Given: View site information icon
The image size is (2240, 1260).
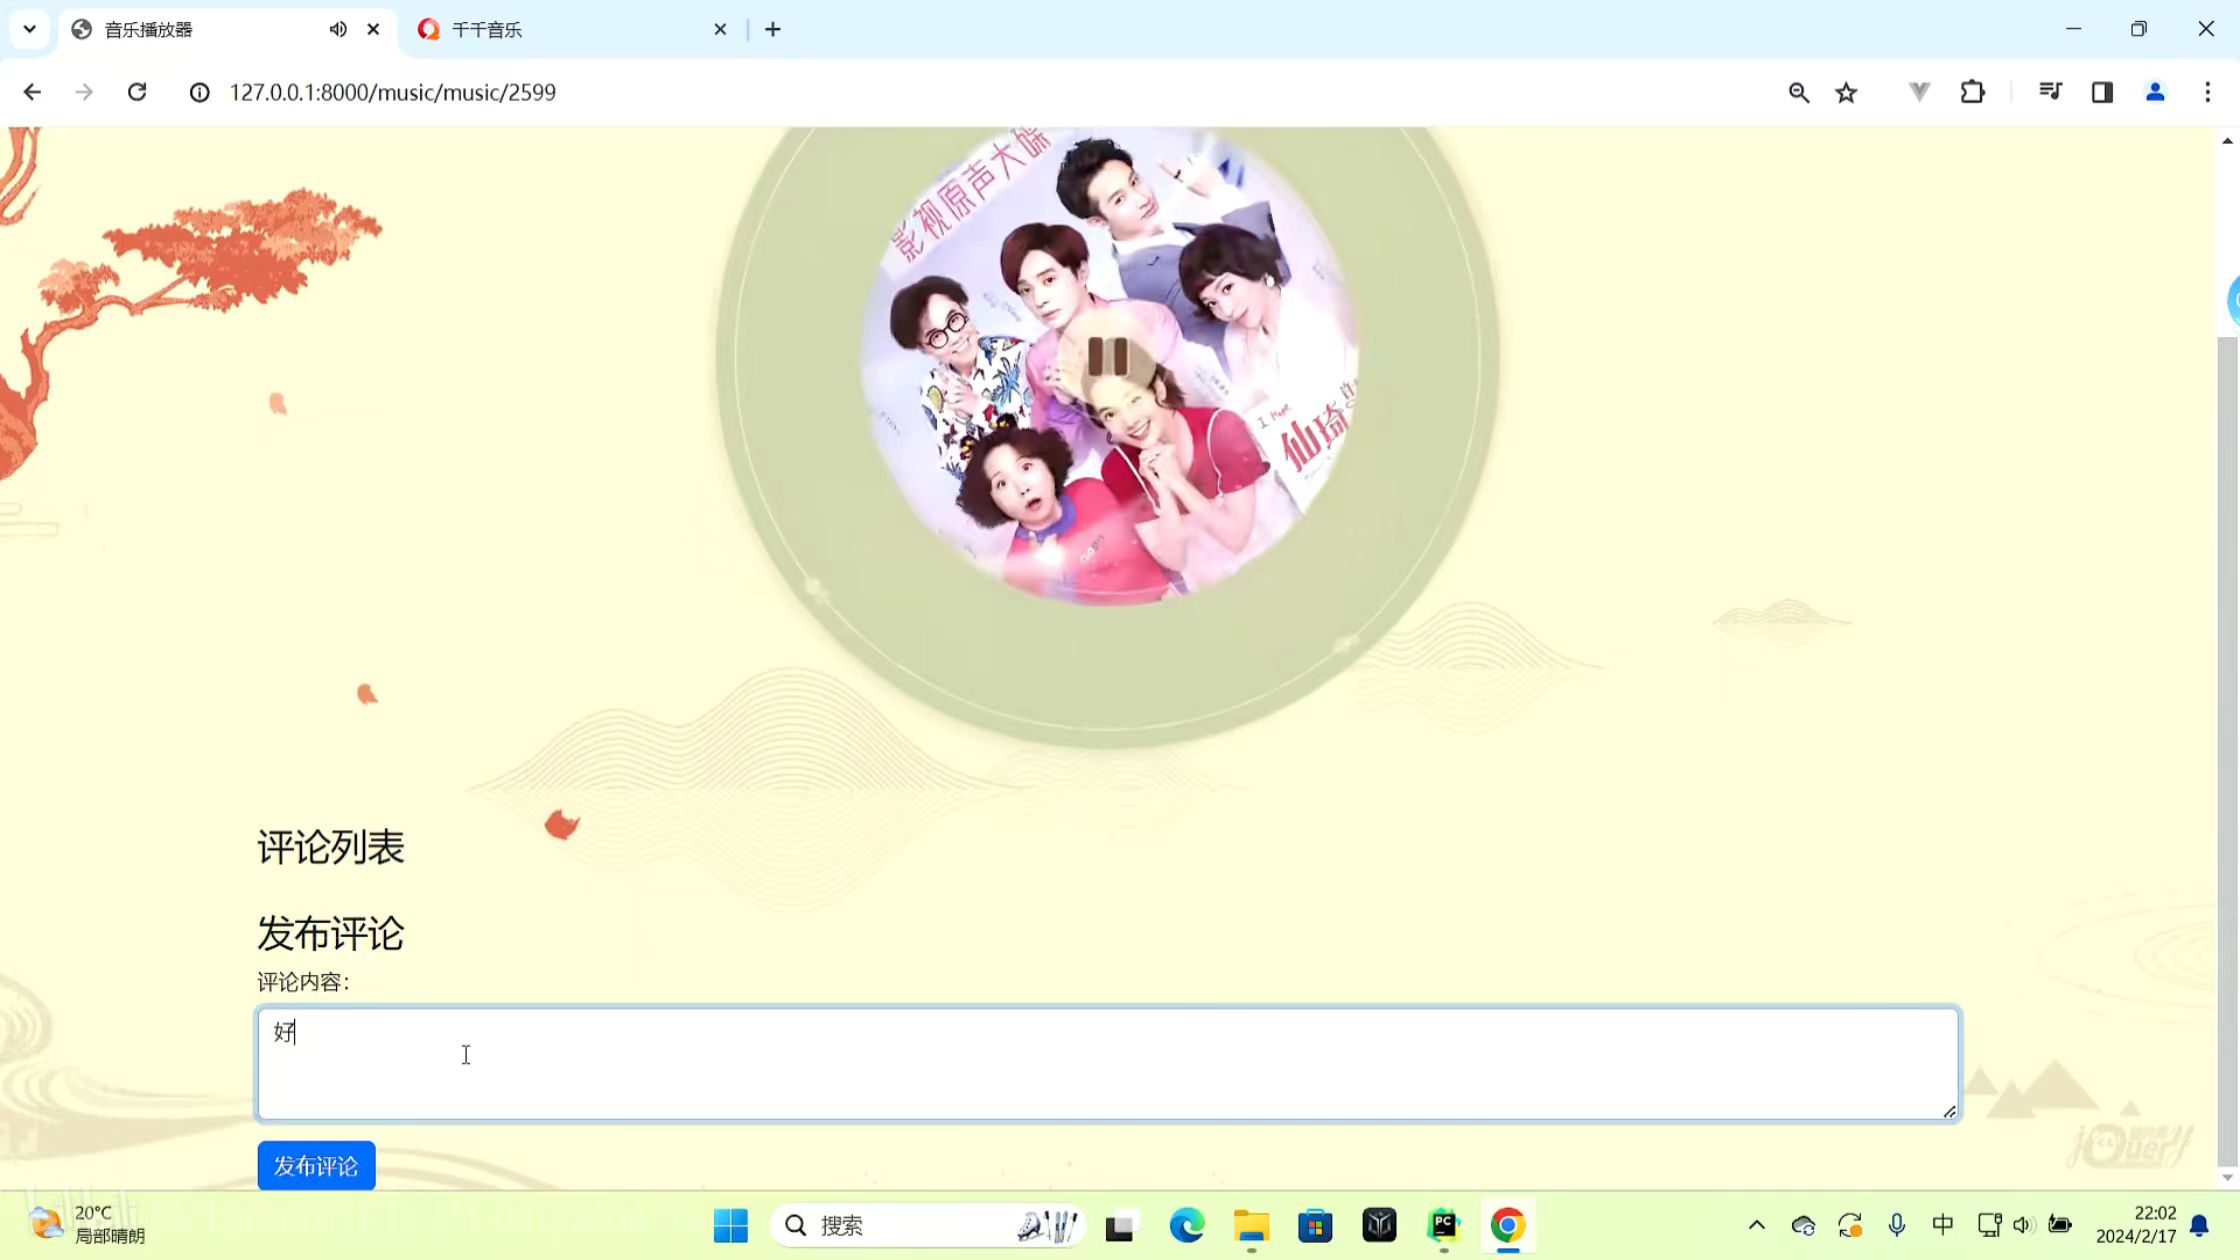Looking at the screenshot, I should [x=200, y=92].
